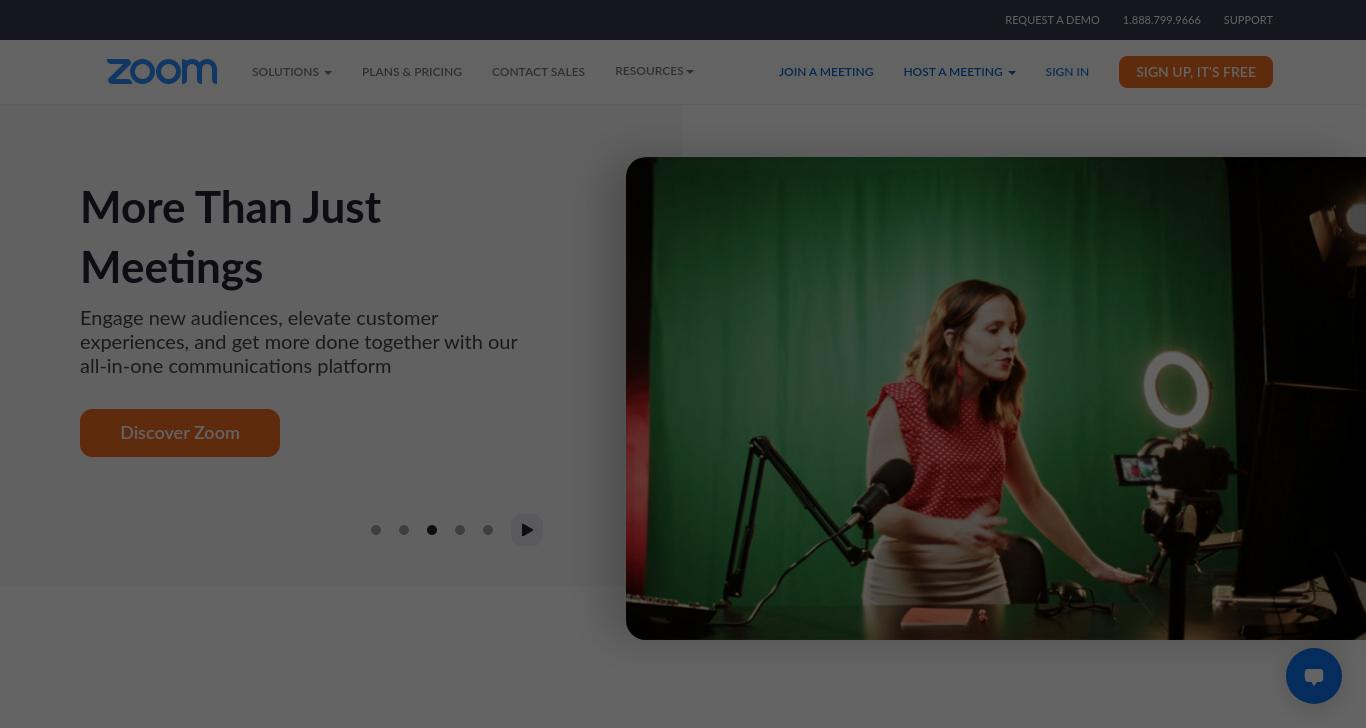The height and width of the screenshot is (728, 1366).
Task: Select the fifth carousel dot
Action: [488, 530]
